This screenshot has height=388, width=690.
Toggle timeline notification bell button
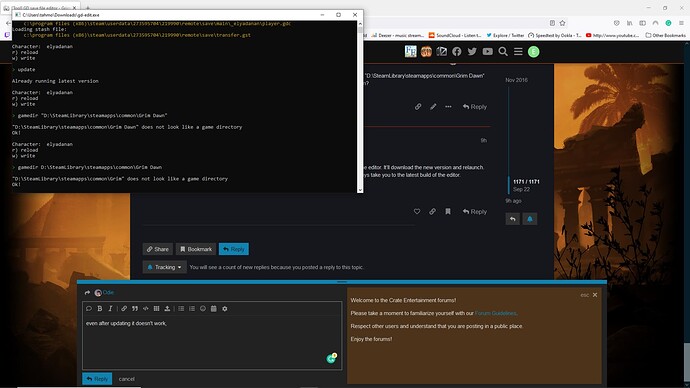530,219
